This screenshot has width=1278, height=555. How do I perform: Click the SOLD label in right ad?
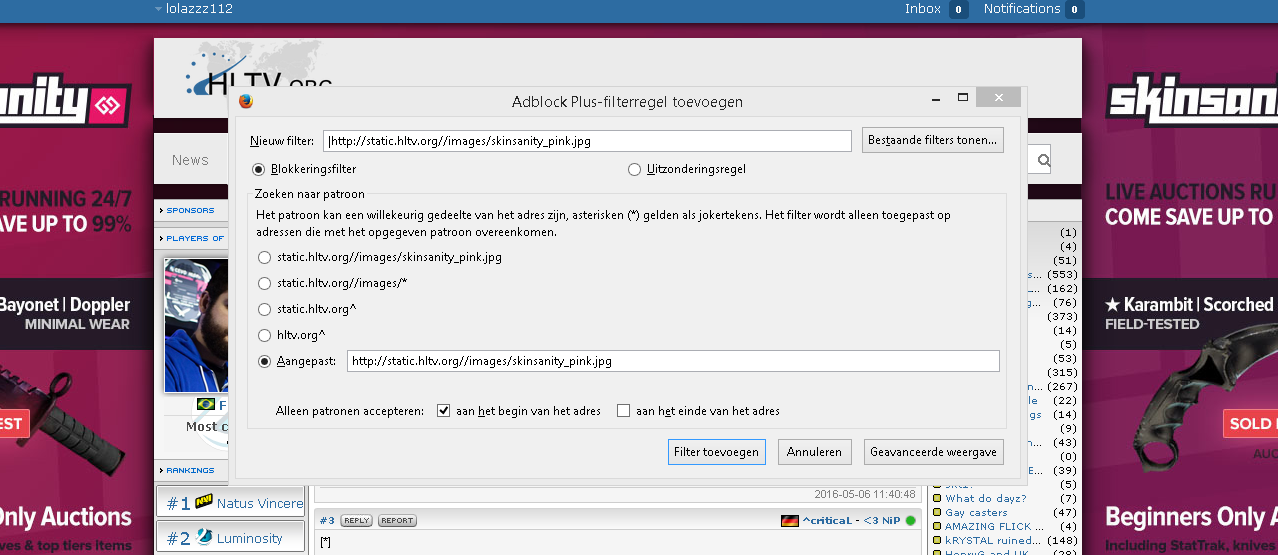tap(1250, 423)
